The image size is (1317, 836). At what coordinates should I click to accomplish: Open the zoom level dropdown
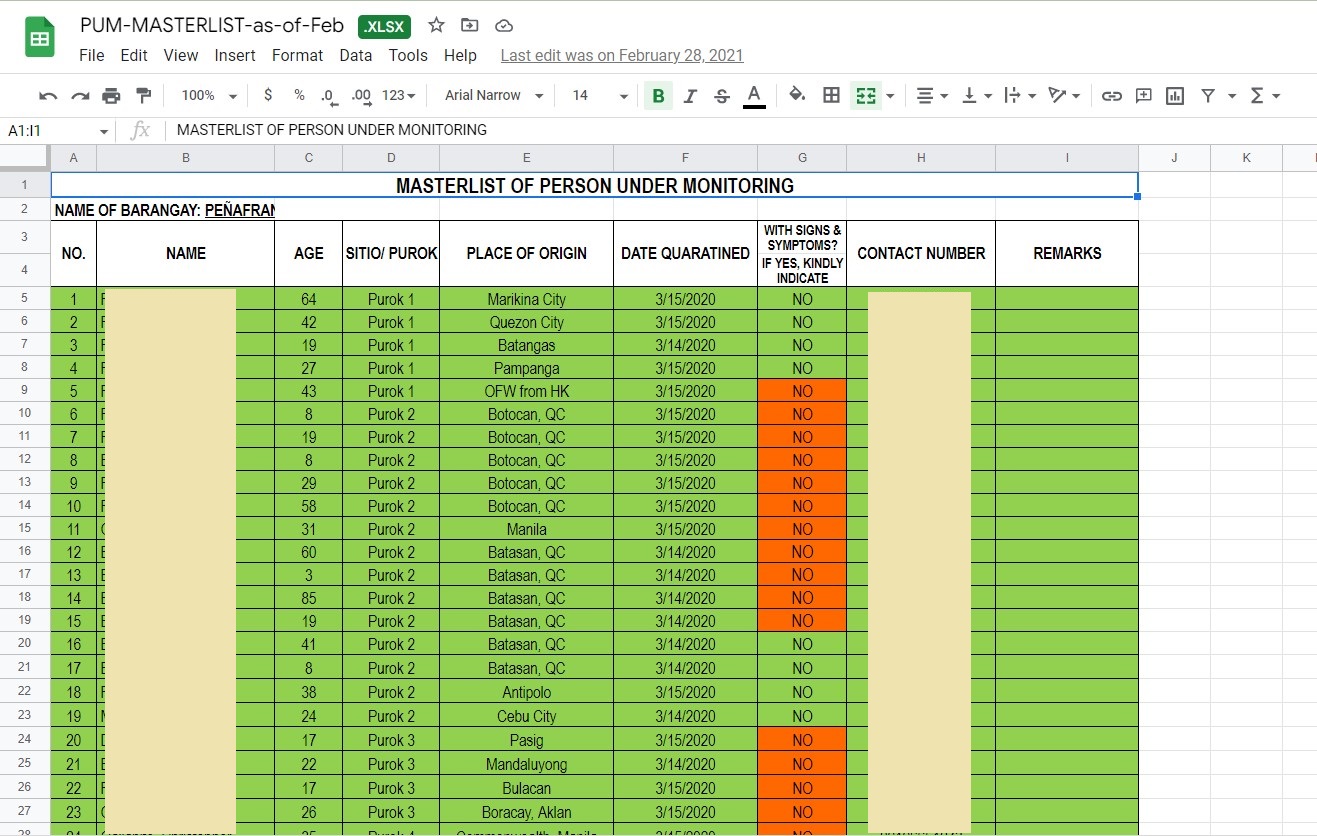click(x=209, y=96)
